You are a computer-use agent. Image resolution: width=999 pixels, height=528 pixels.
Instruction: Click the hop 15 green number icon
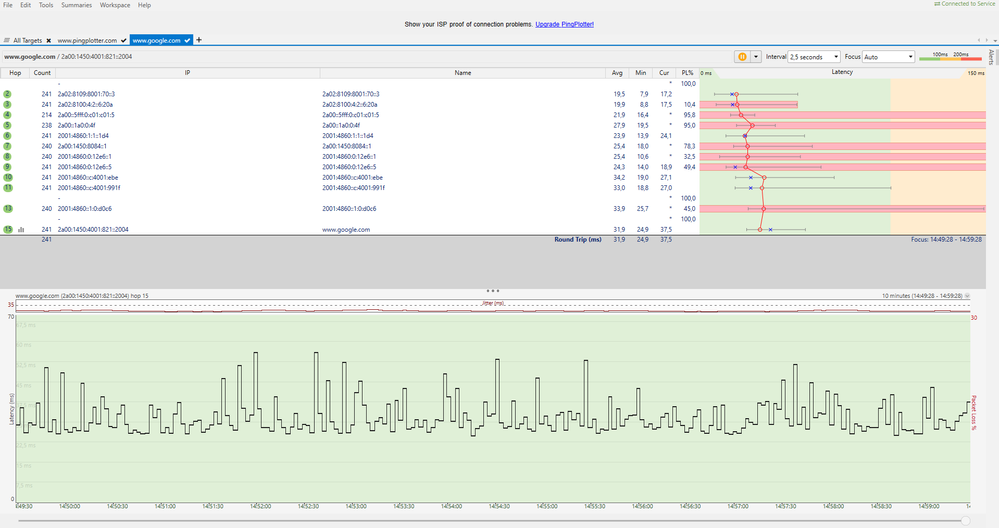pyautogui.click(x=8, y=229)
